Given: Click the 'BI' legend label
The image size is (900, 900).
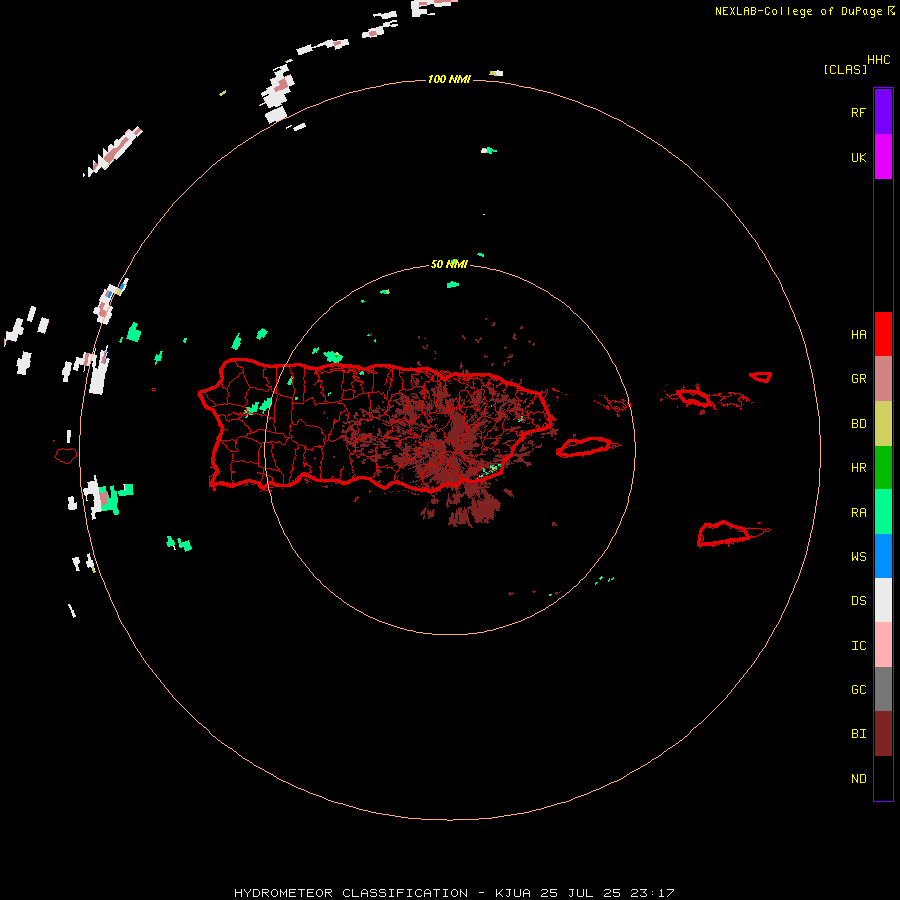Looking at the screenshot, I should (x=858, y=734).
